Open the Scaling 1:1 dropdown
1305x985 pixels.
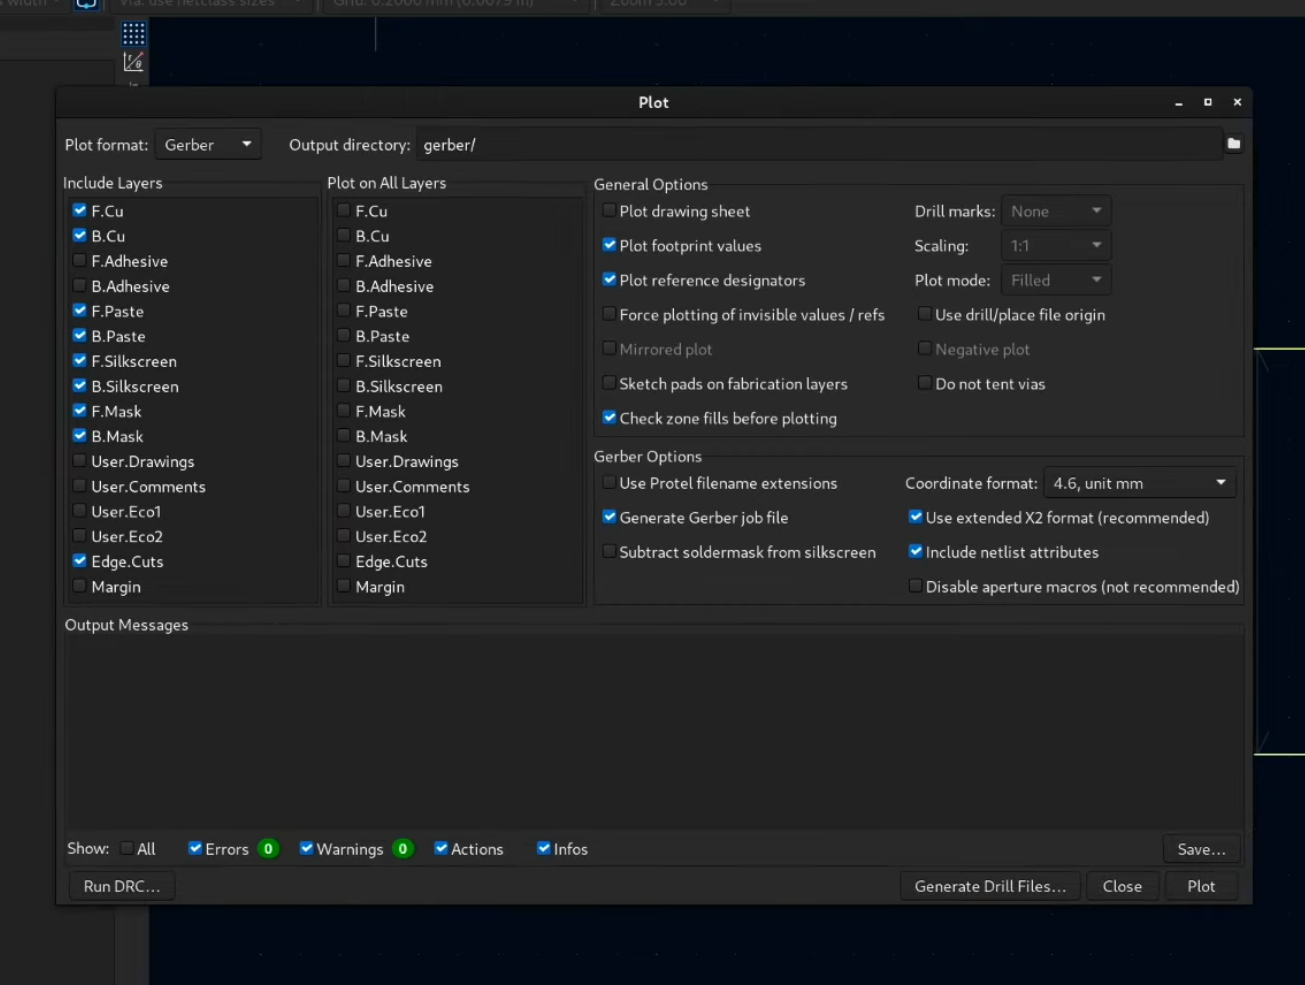(x=1056, y=246)
